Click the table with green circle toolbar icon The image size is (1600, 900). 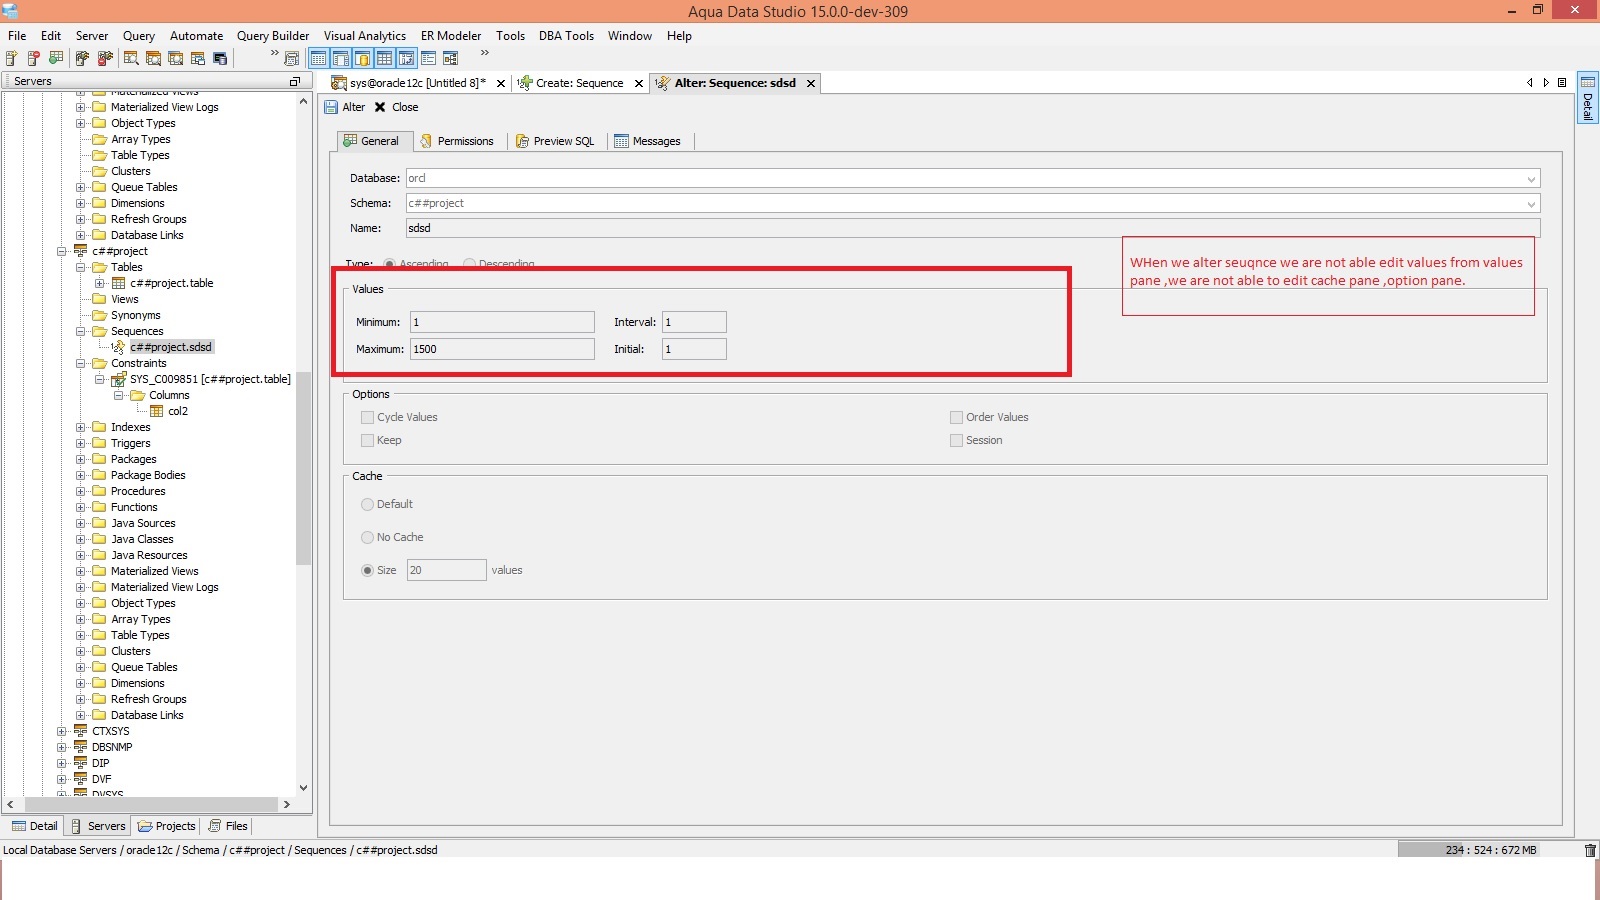pyautogui.click(x=55, y=58)
